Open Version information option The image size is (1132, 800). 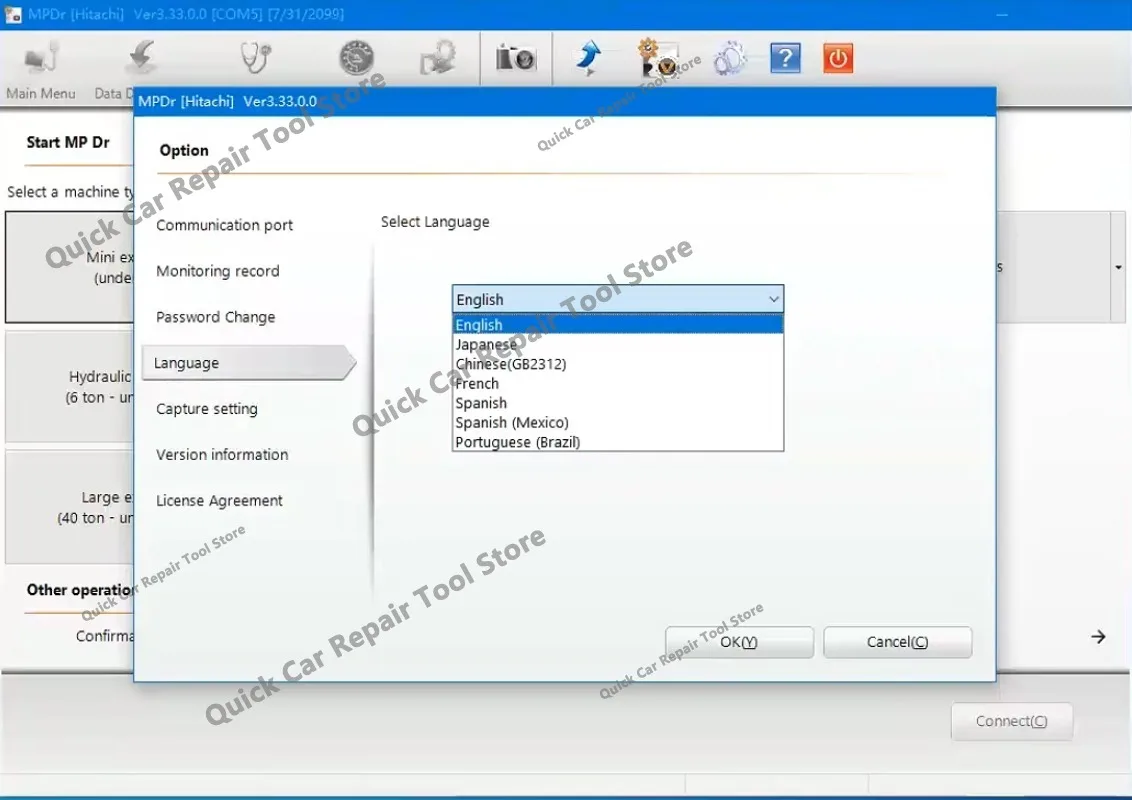click(x=222, y=455)
